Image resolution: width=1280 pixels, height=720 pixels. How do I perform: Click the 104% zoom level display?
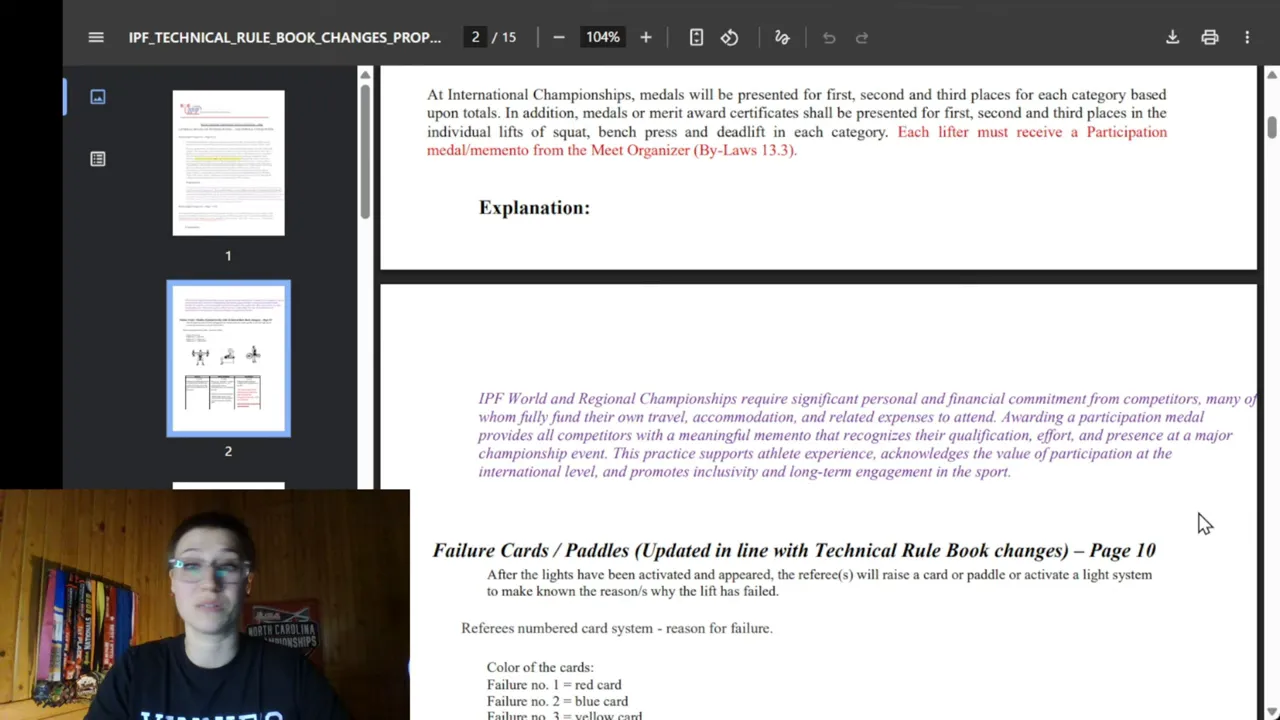(x=602, y=37)
